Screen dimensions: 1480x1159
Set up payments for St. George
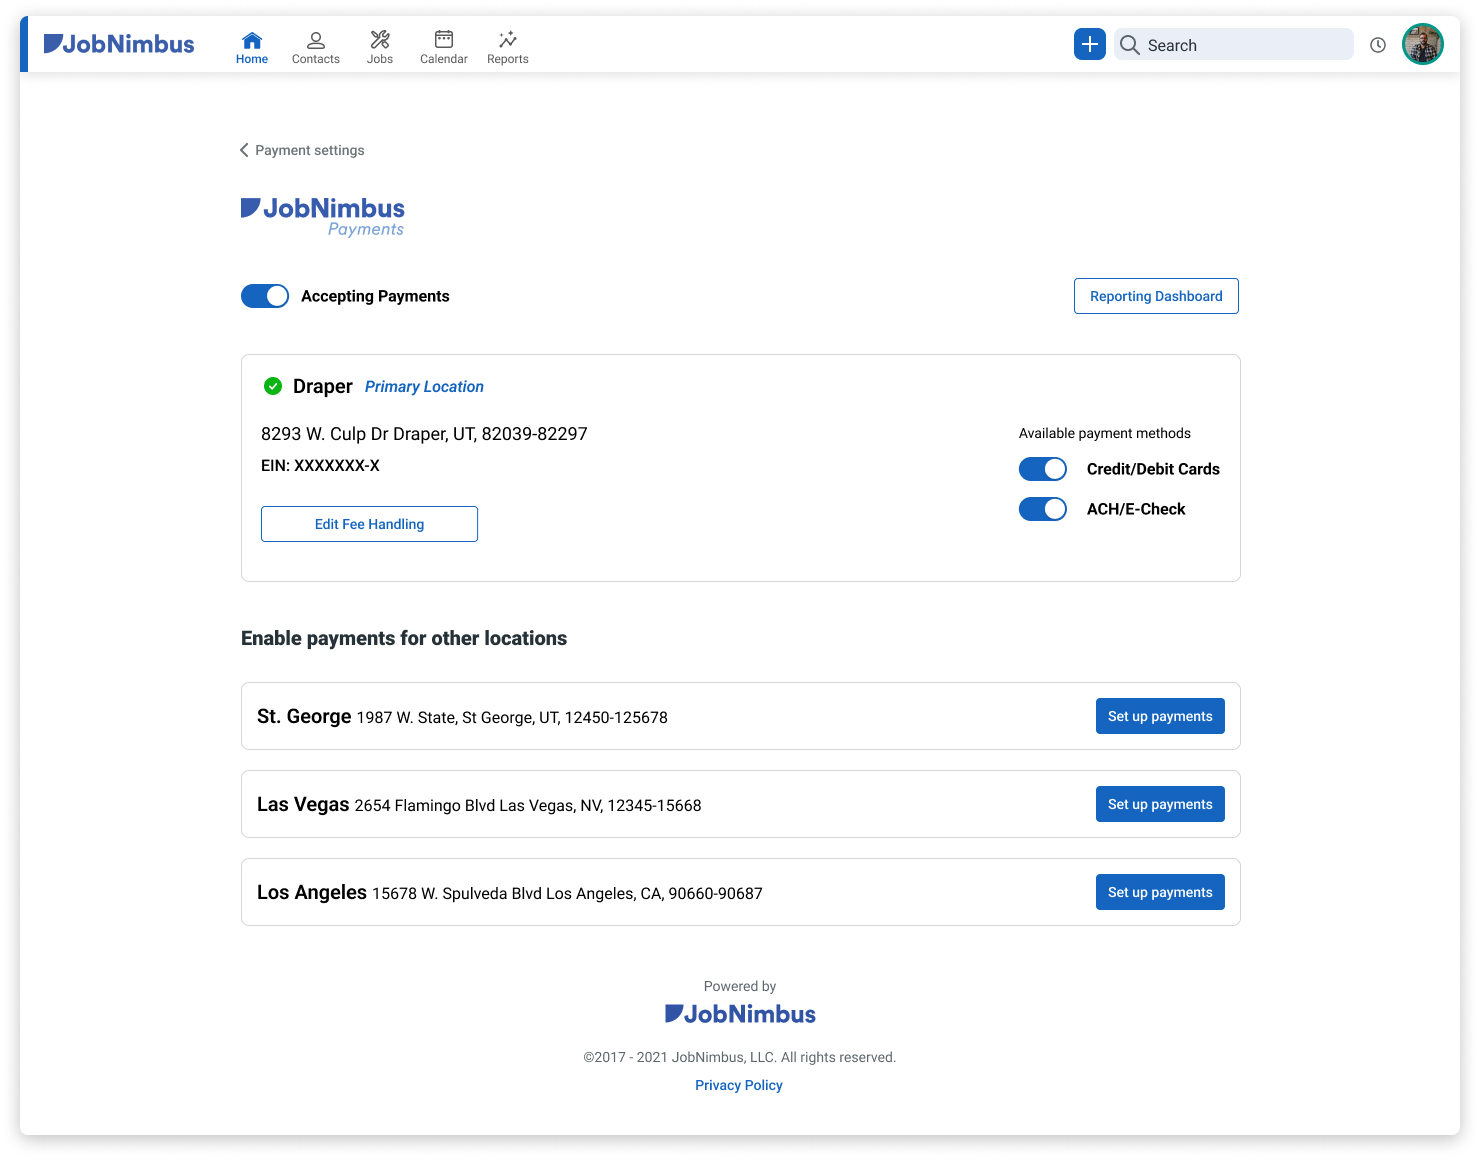pyautogui.click(x=1160, y=716)
